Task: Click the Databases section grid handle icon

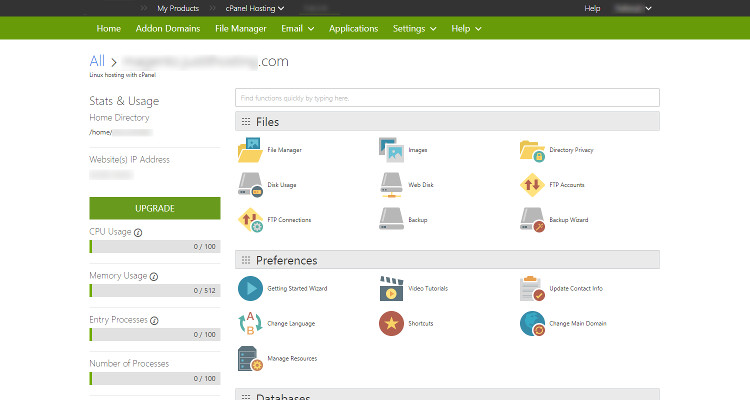Action: point(246,397)
